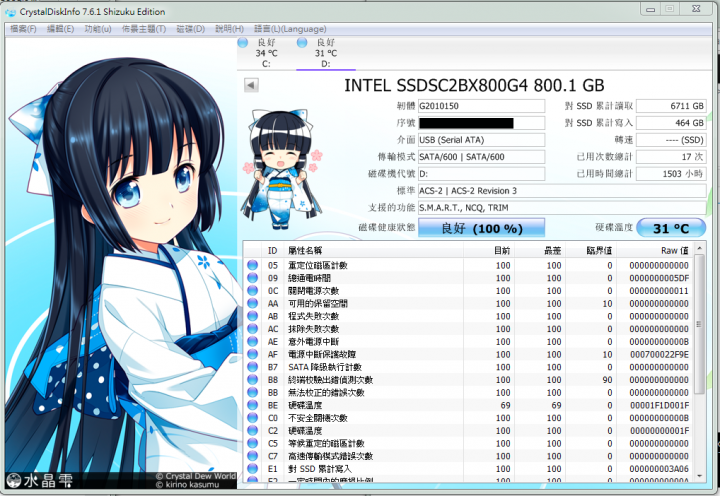Select the 重定位磁區計數 attribute row
Viewport: 720px width, 496px height.
pos(468,265)
